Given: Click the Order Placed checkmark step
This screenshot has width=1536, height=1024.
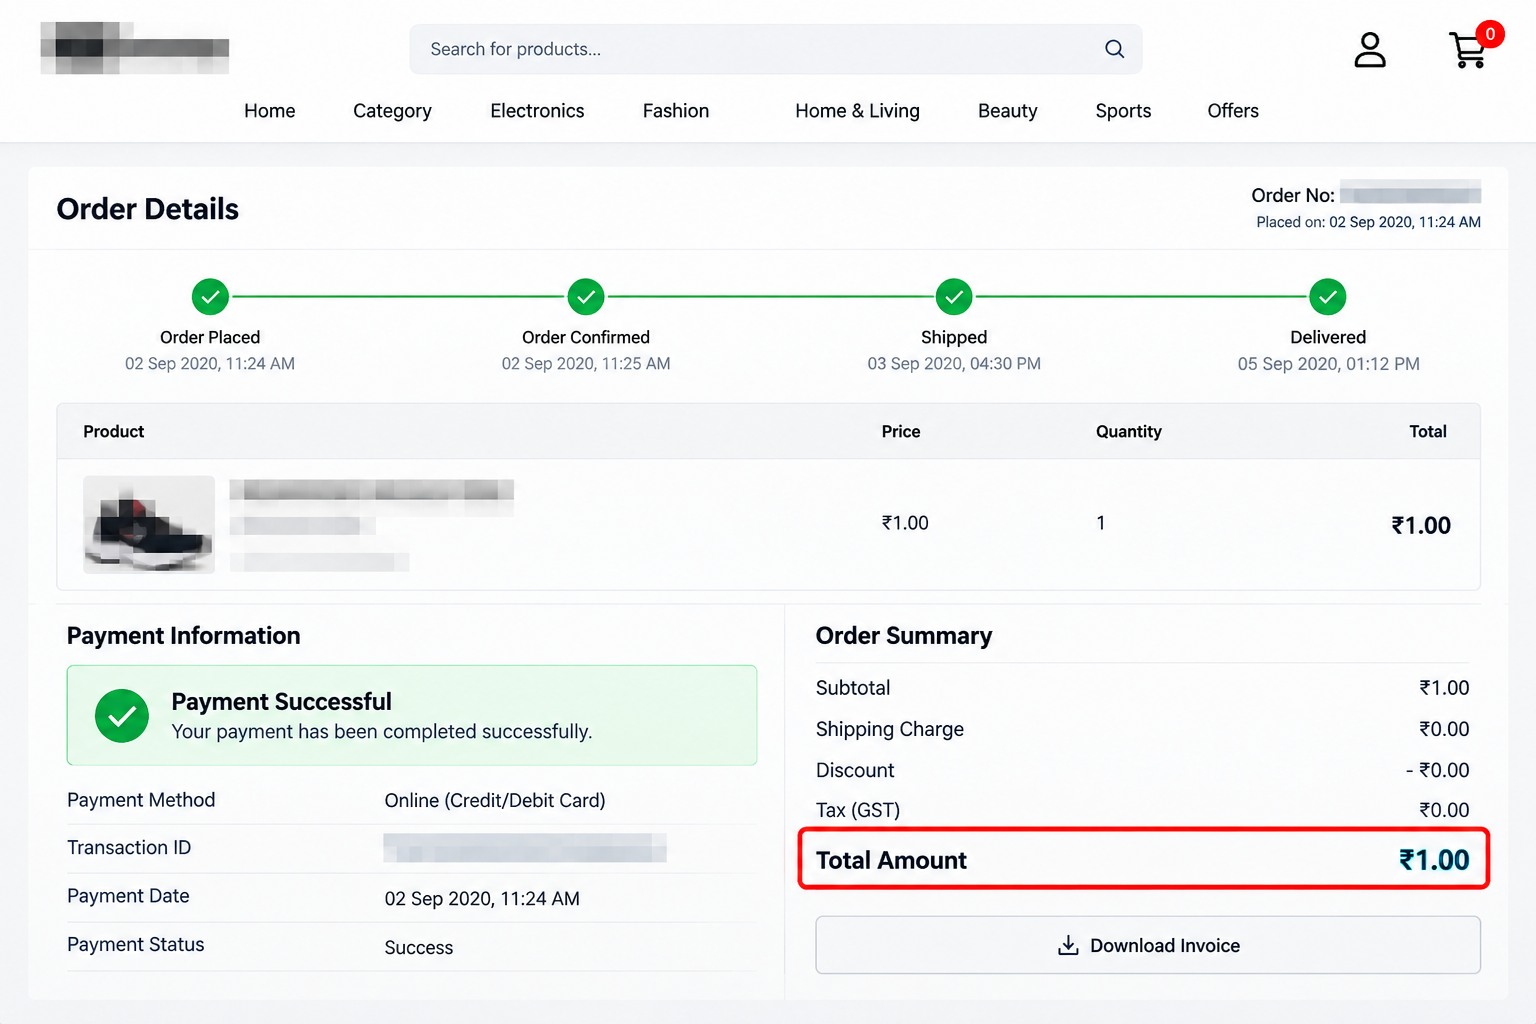Looking at the screenshot, I should [210, 297].
